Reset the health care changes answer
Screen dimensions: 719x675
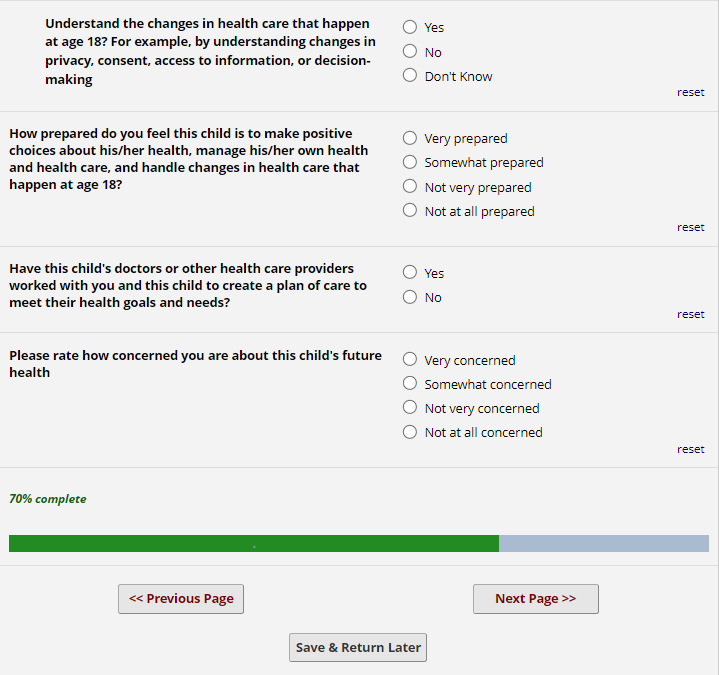[690, 92]
